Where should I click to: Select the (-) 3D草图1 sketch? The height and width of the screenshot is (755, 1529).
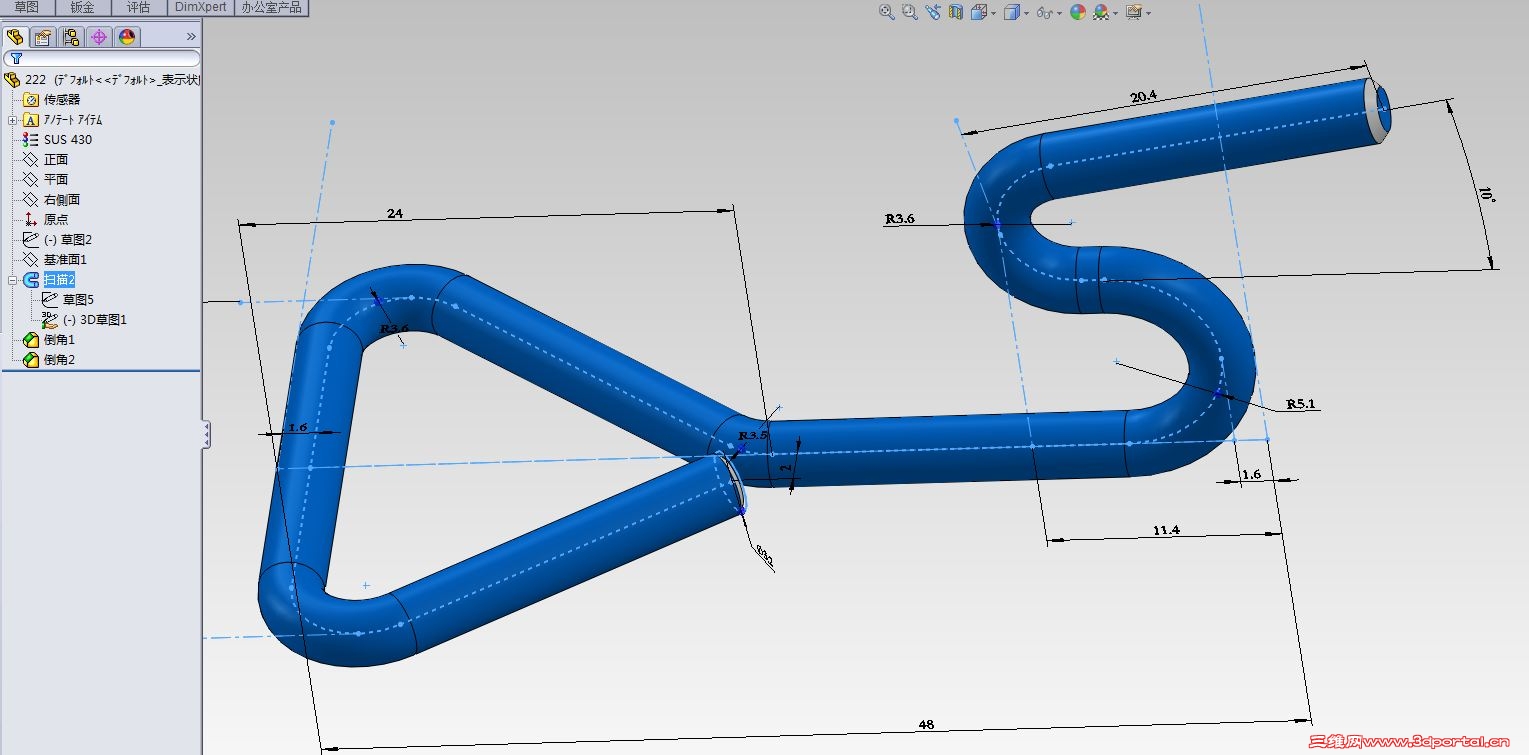(x=85, y=320)
